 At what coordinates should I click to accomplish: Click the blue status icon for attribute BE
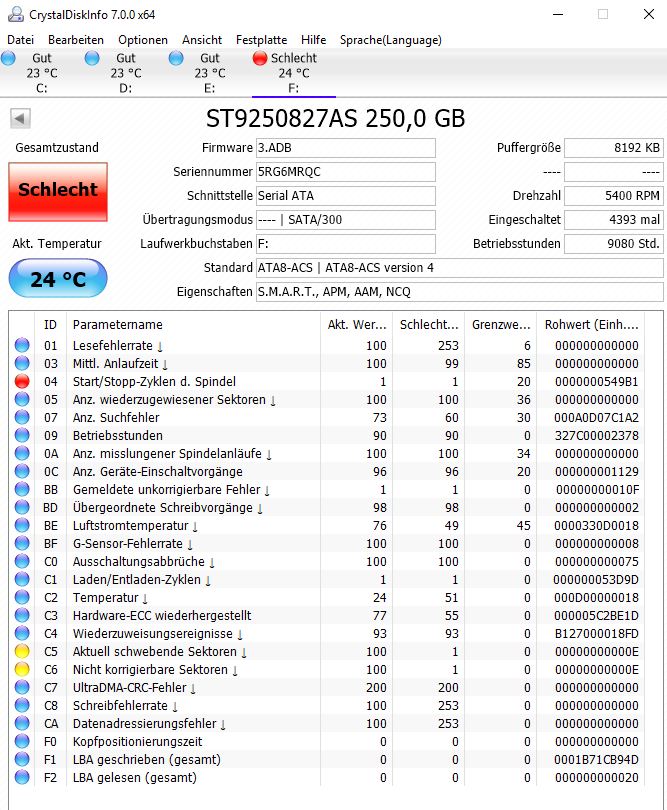22,525
